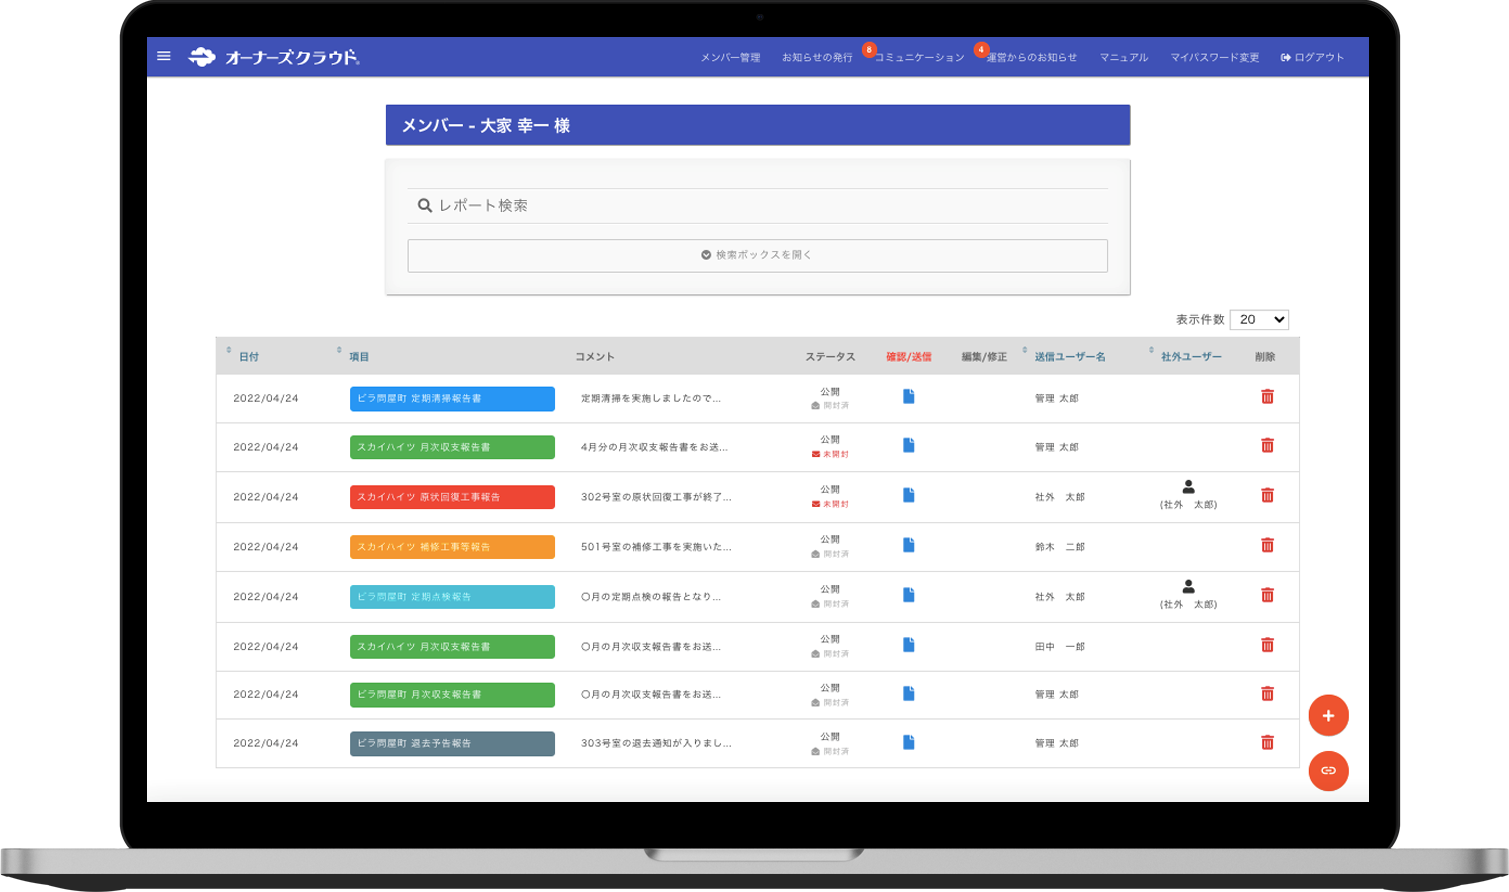The width and height of the screenshot is (1509, 892).
Task: Click the green スカイハイツ 月次収支報告書 label
Action: pos(452,447)
